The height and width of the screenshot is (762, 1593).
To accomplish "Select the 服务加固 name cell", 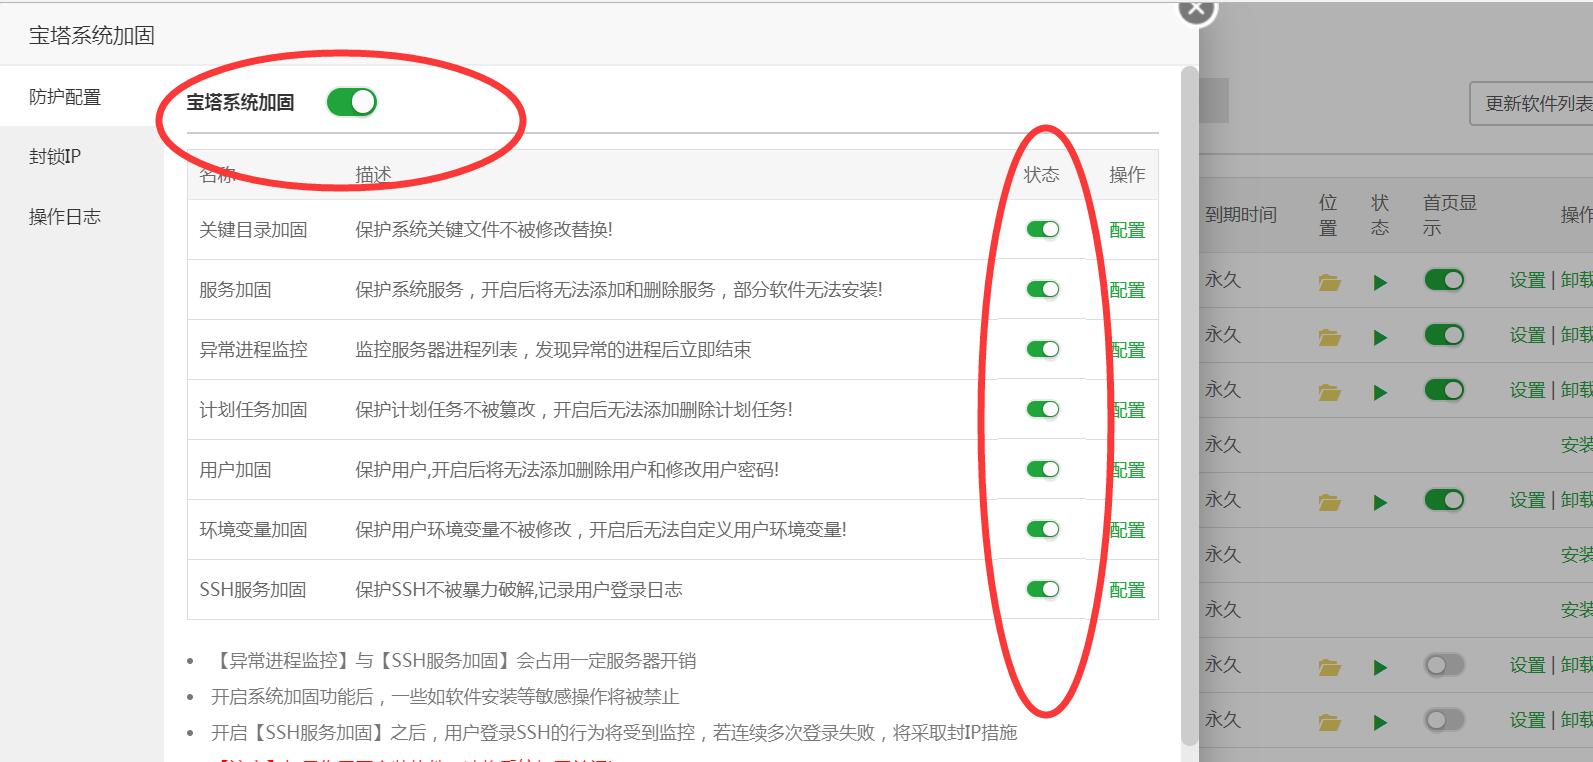I will click(x=235, y=290).
